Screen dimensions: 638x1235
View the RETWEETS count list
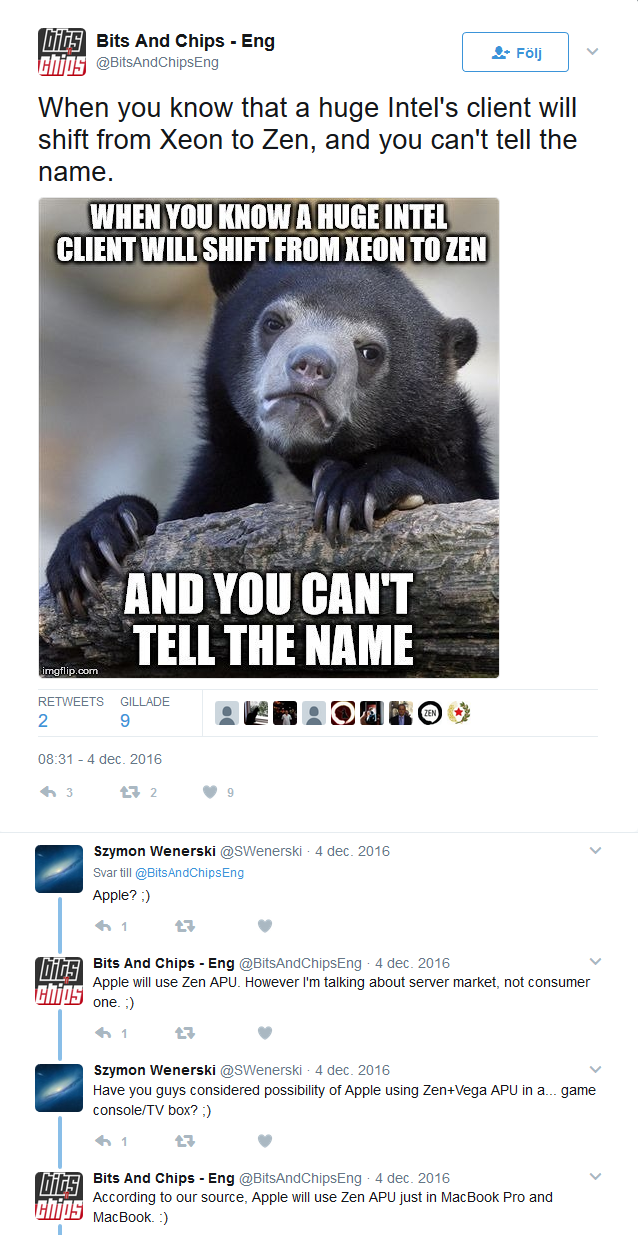click(70, 711)
